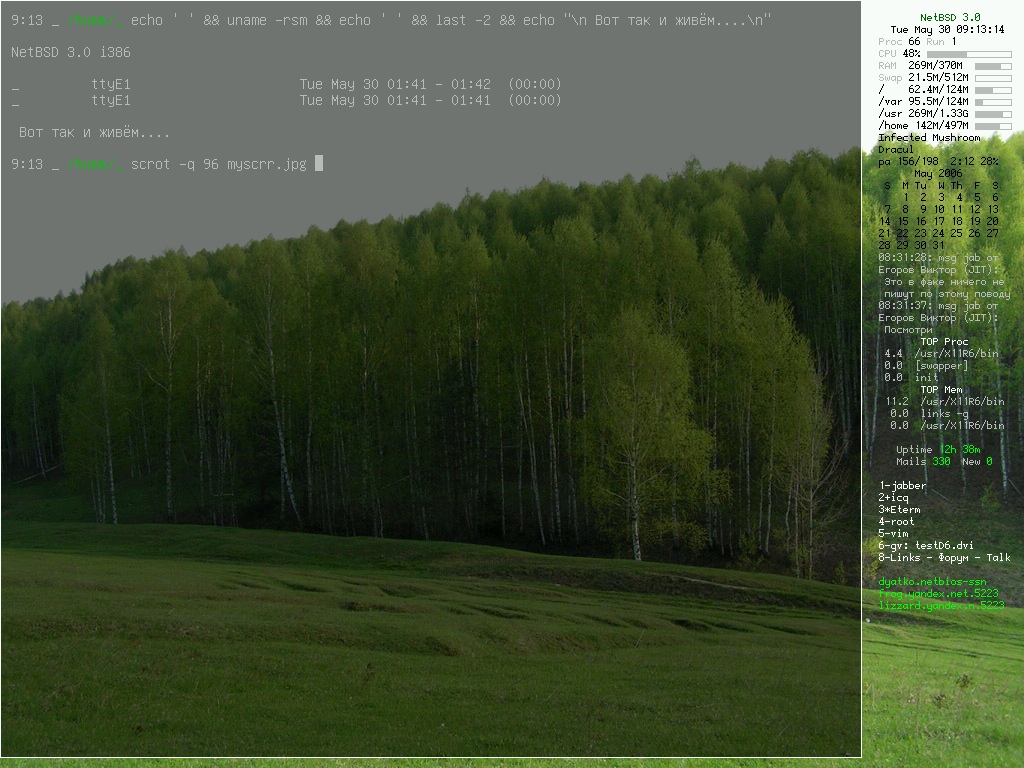Select the '4-root' window entry
This screenshot has width=1024, height=768.
(896, 521)
